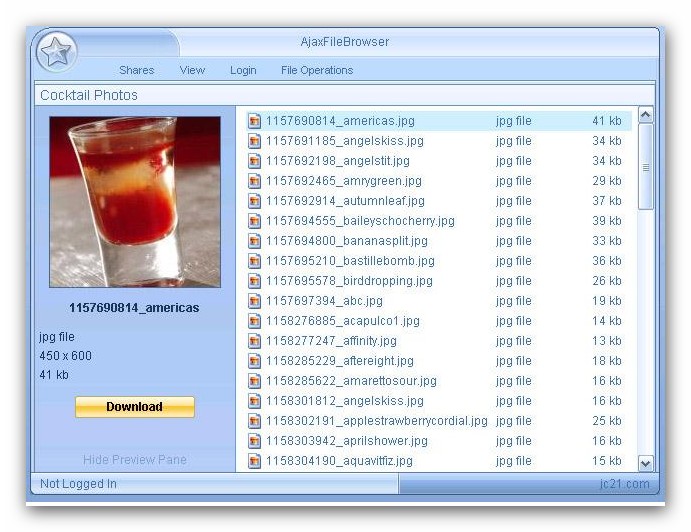Click the AjaxFileBrowser window title

click(345, 42)
